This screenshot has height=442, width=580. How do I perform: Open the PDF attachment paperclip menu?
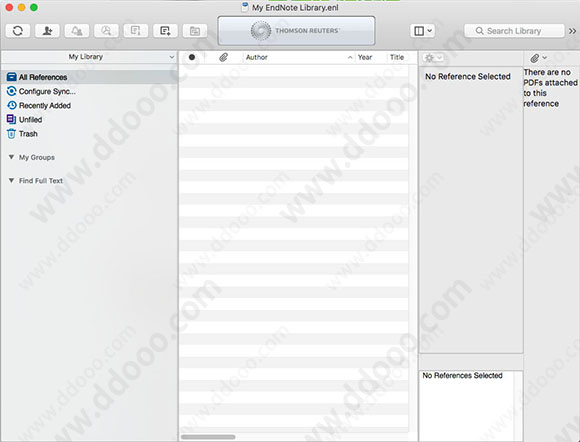[538, 58]
